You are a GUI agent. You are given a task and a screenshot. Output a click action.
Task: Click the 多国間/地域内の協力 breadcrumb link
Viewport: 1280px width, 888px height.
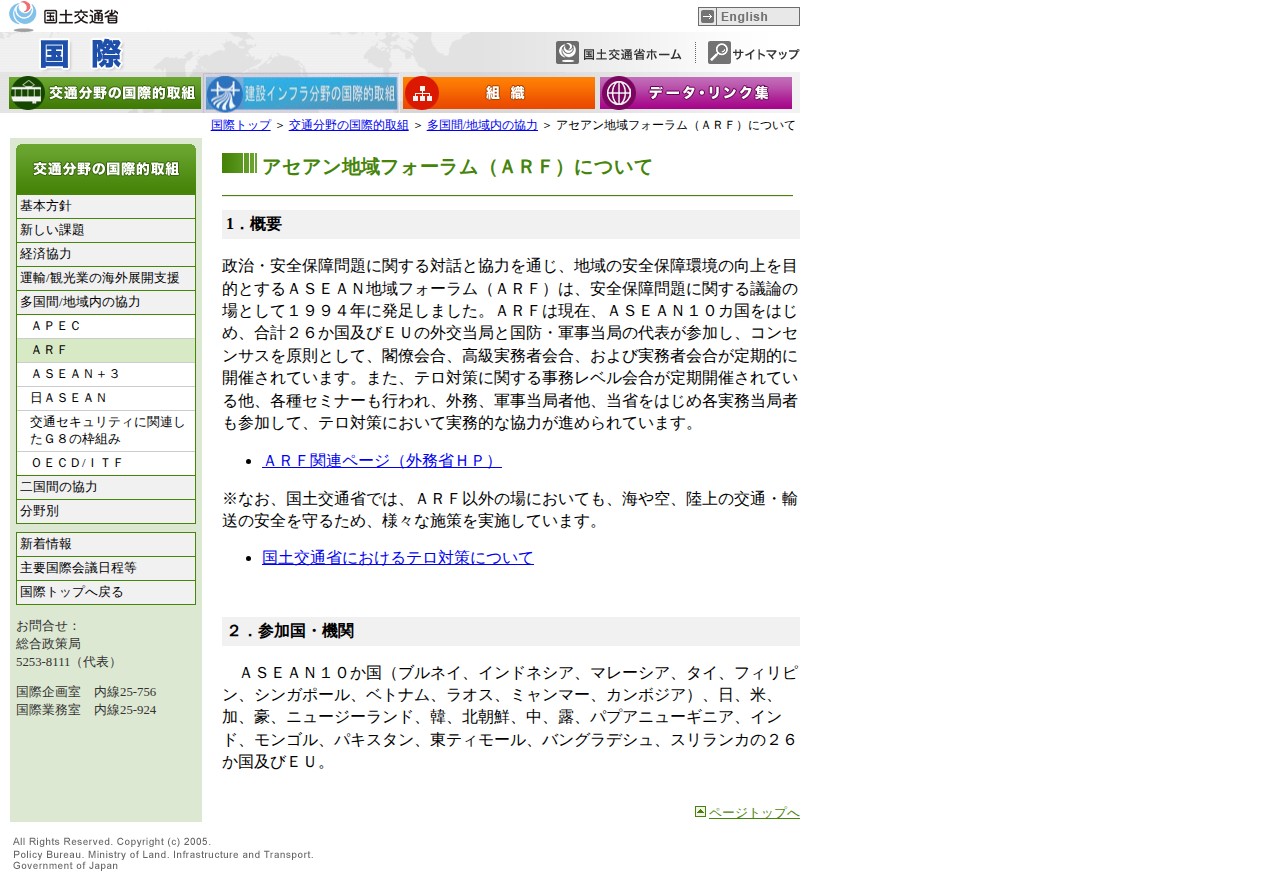point(482,125)
